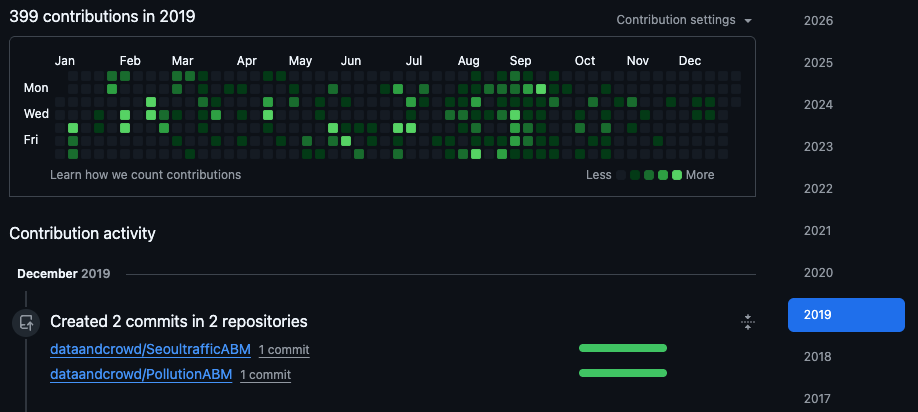This screenshot has width=918, height=412.
Task: Open the 2017 contribution year
Action: point(818,399)
